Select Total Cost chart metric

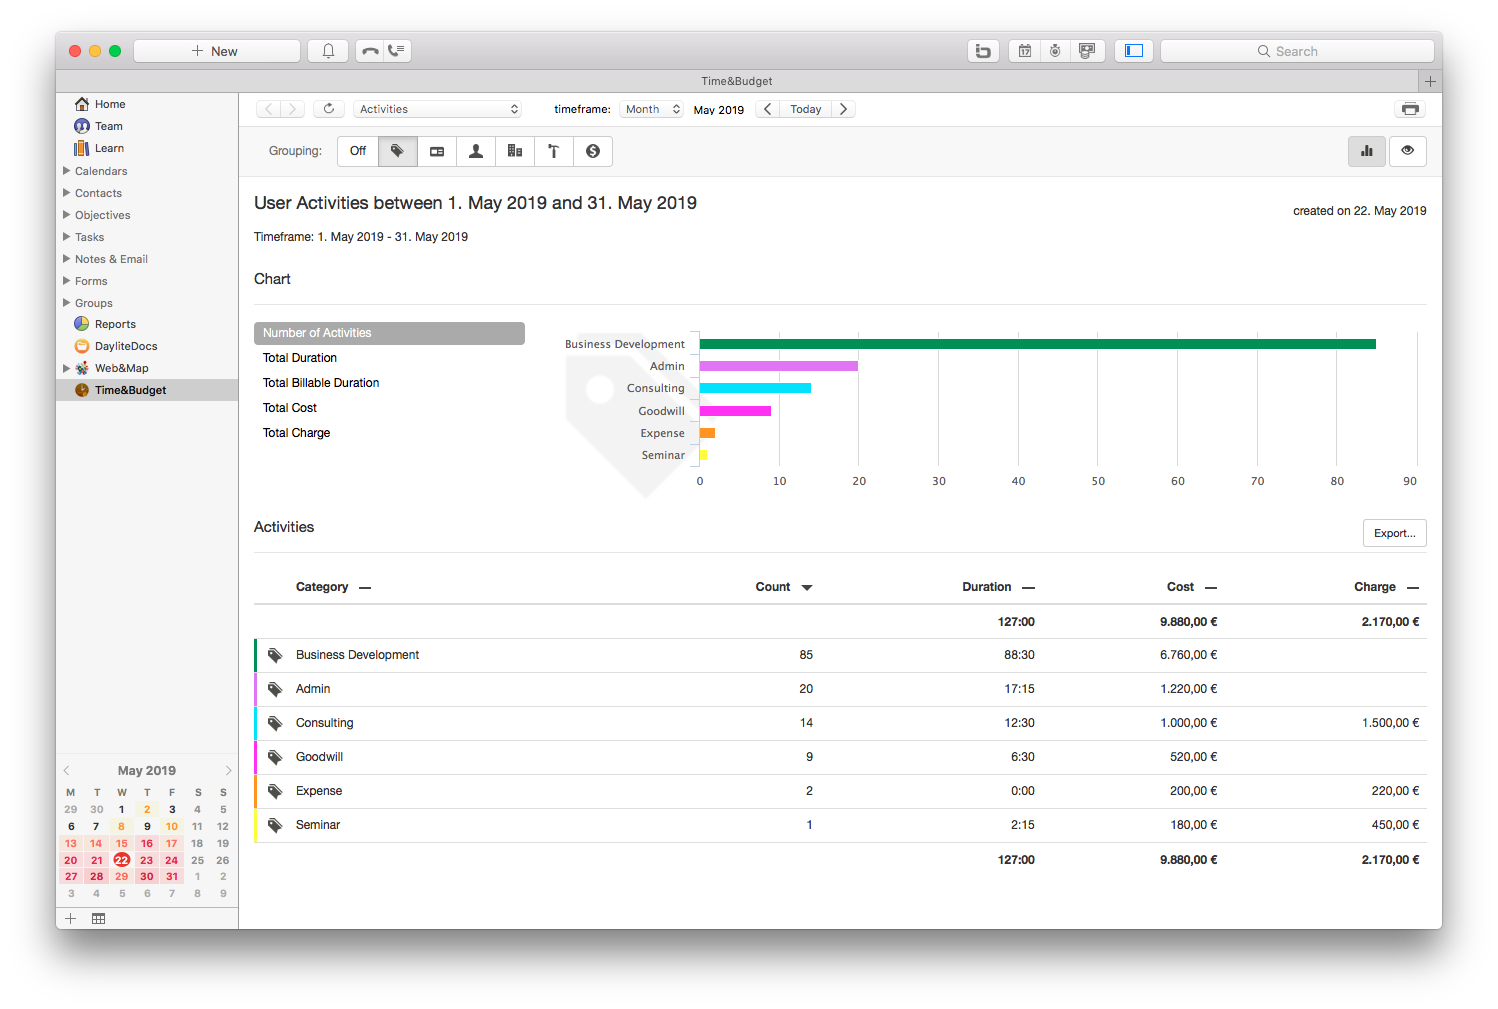coord(389,408)
